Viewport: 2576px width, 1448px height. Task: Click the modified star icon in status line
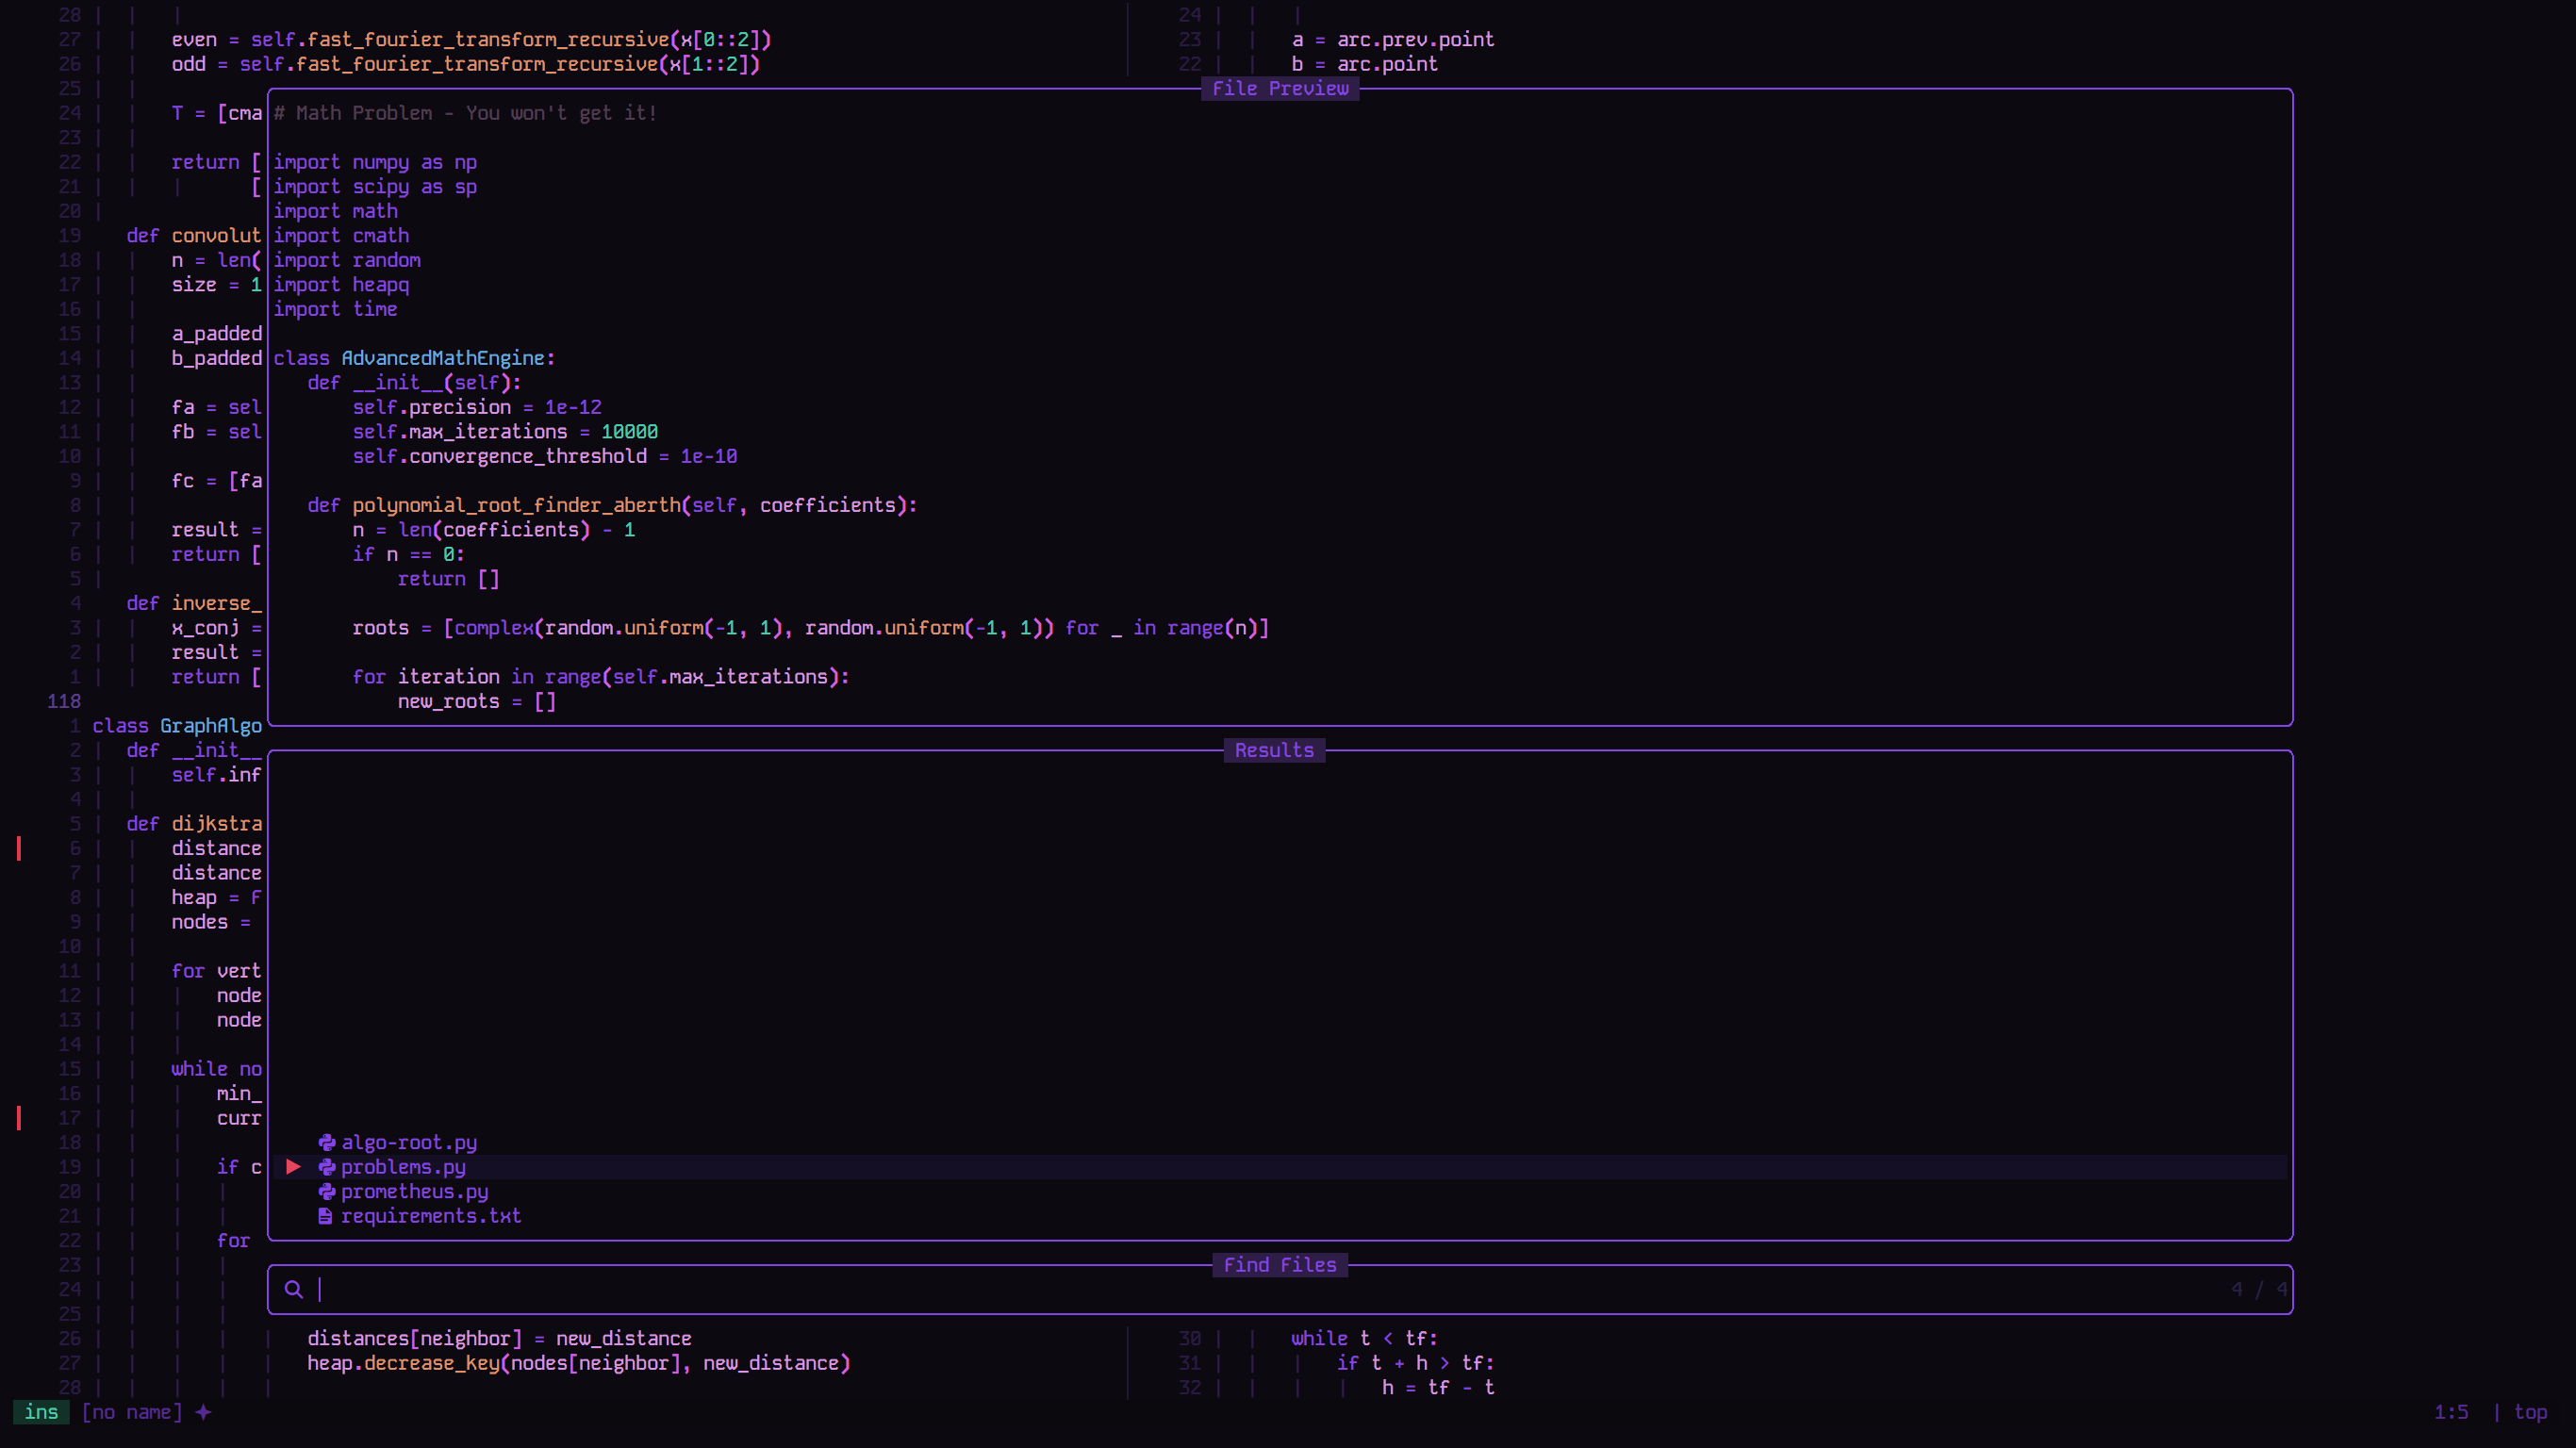(203, 1412)
